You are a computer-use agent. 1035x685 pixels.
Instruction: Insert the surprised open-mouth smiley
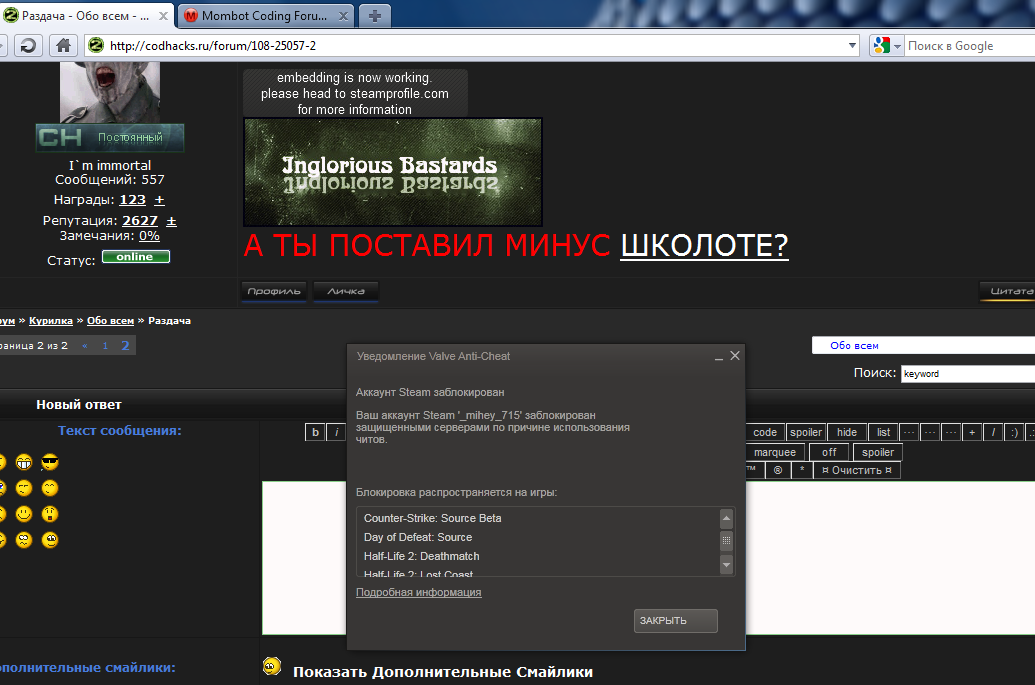click(x=50, y=513)
